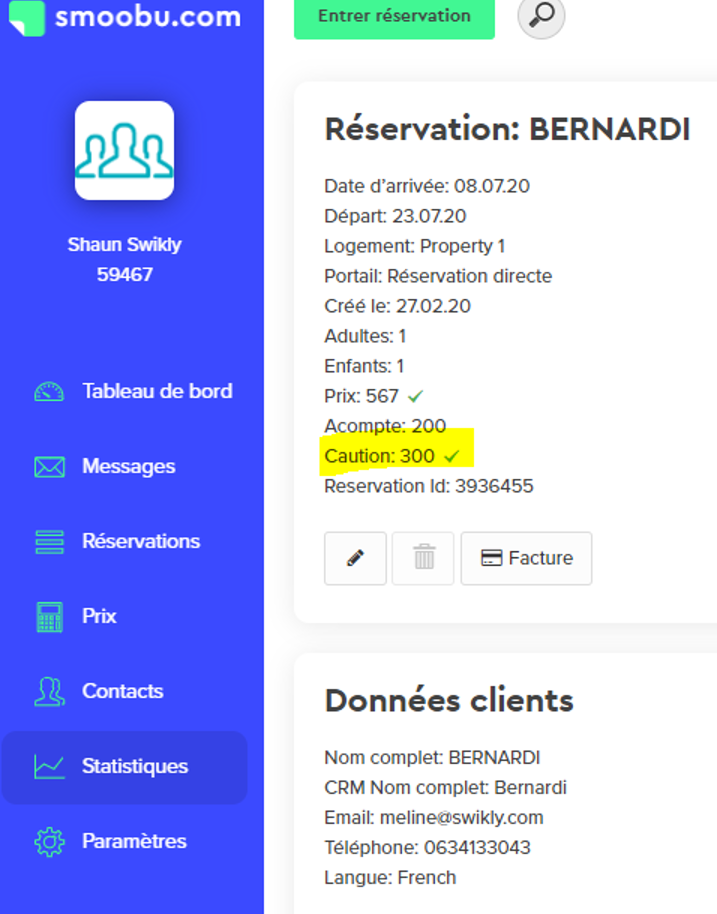The width and height of the screenshot is (717, 914).
Task: Click the Téléphone: 0634133043 line
Action: tap(427, 848)
